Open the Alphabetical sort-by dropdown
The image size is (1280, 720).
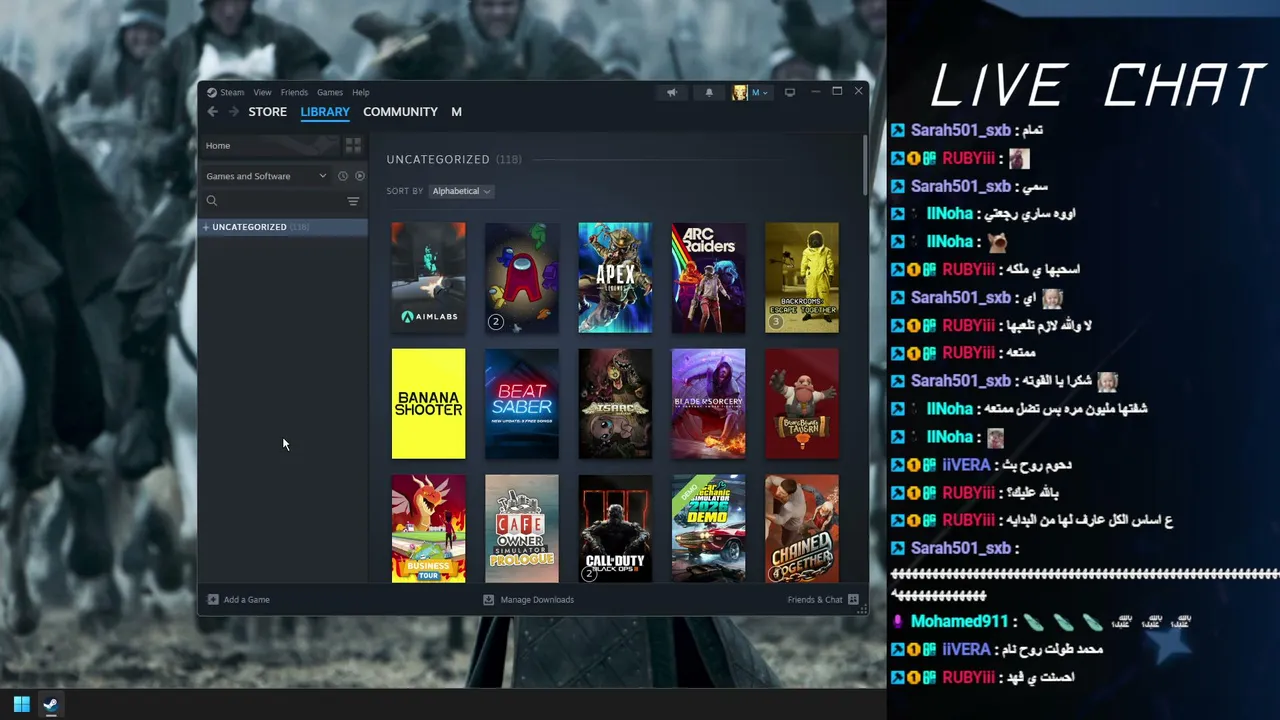pyautogui.click(x=461, y=191)
